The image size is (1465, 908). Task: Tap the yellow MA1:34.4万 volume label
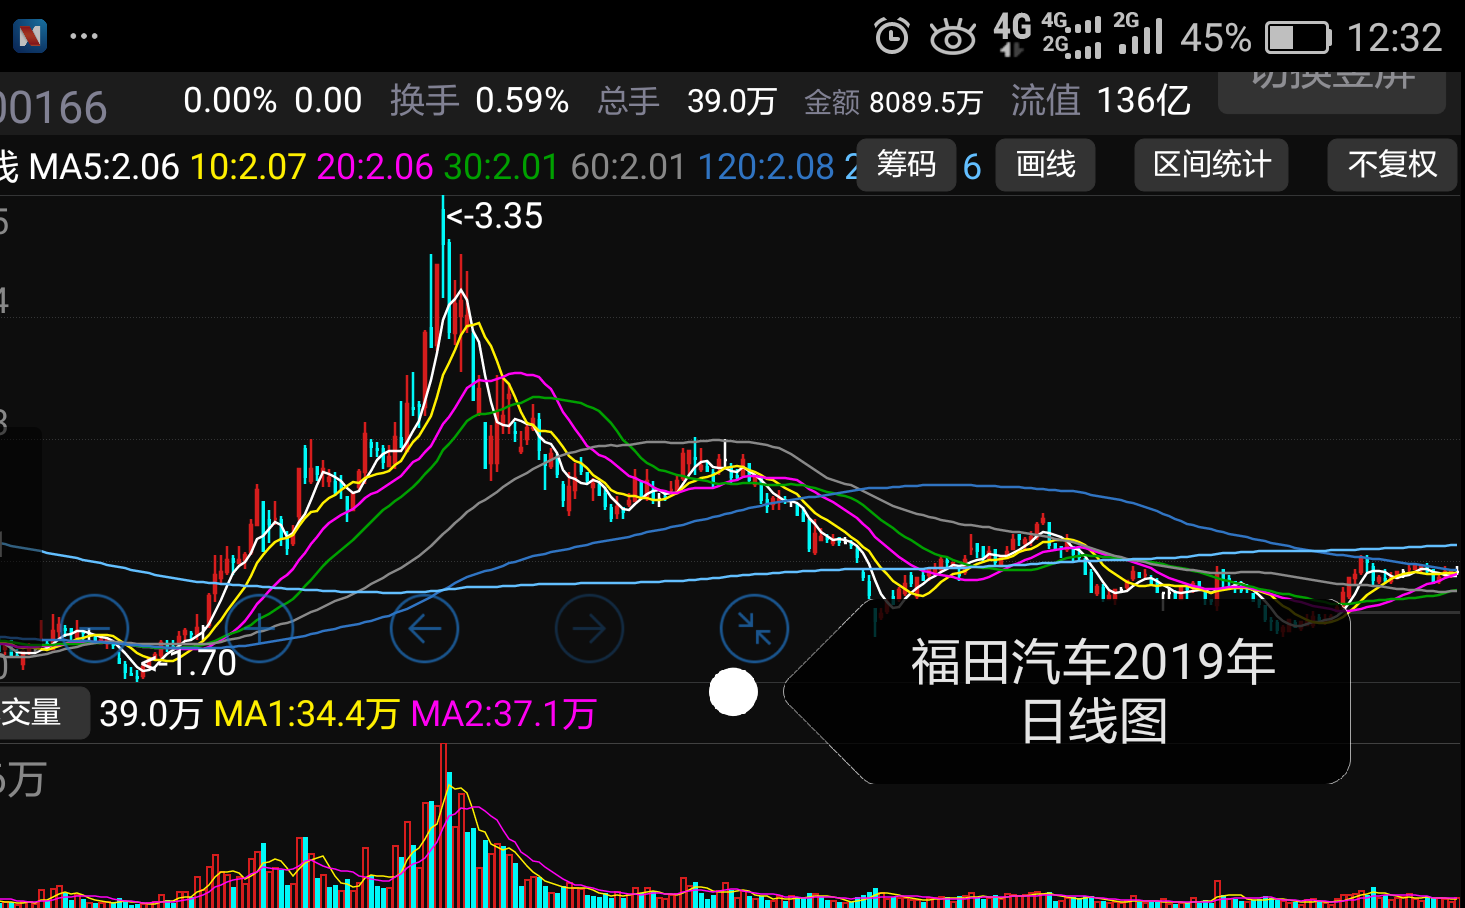point(306,714)
